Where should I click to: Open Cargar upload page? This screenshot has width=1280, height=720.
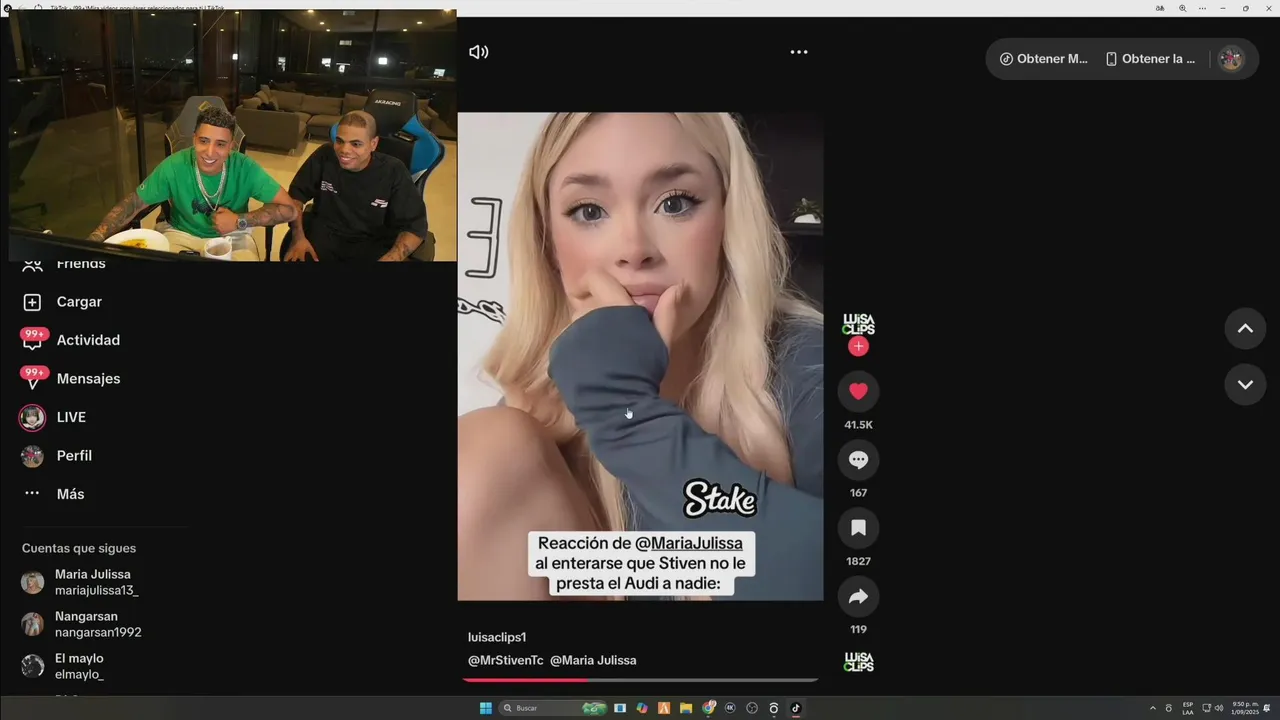(79, 302)
